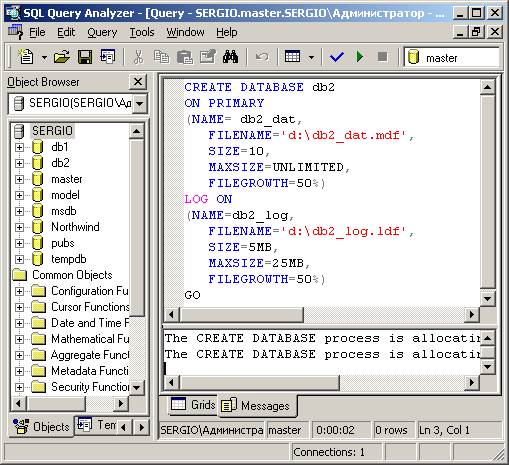Click the binoculars Find icon
Screen dimensions: 509x465
point(230,57)
